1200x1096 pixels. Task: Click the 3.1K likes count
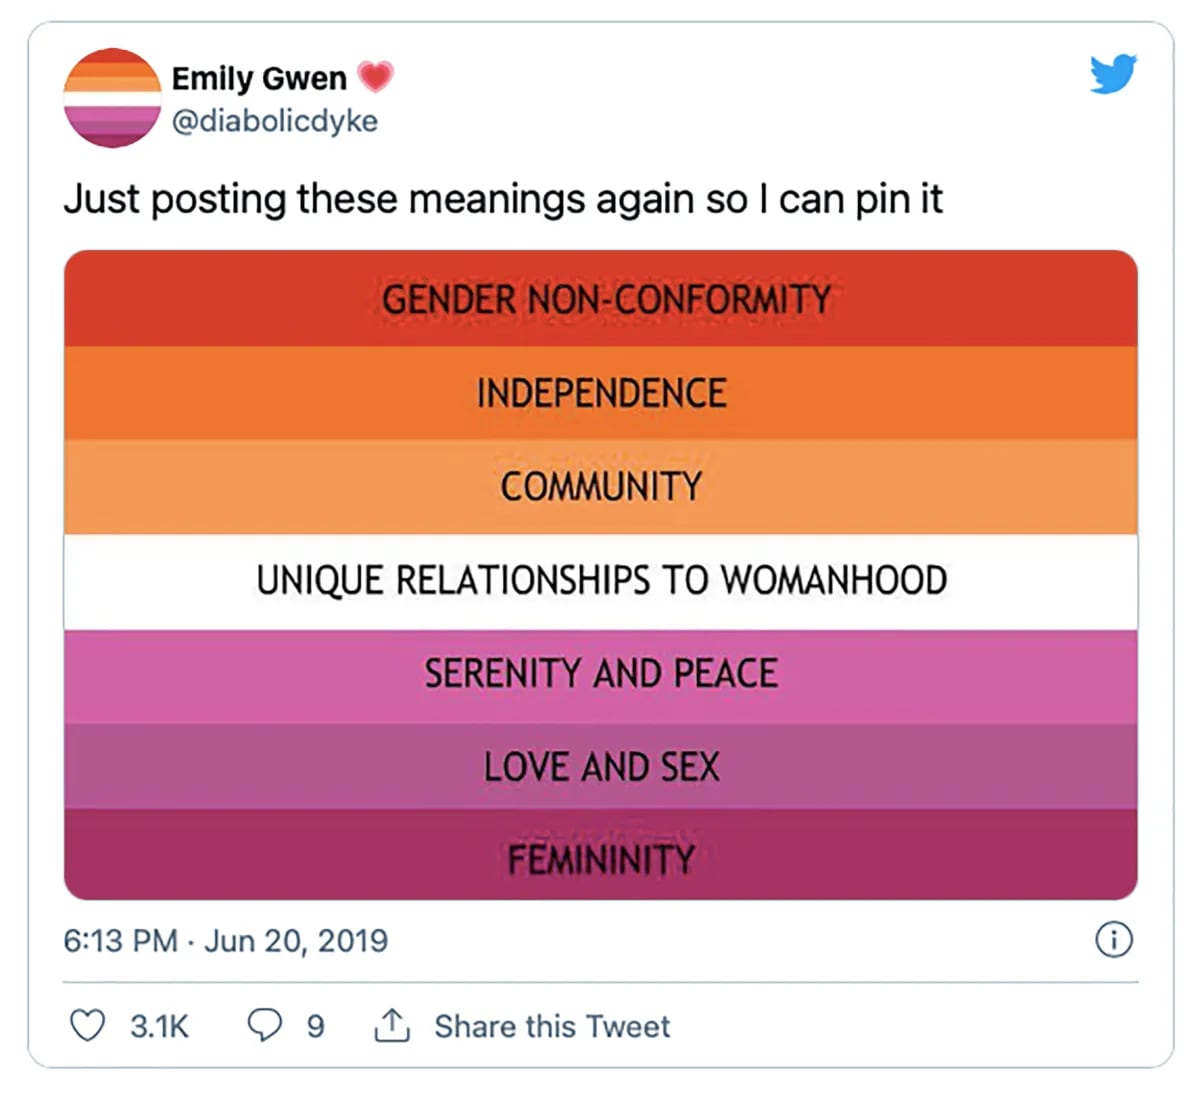click(x=159, y=1026)
